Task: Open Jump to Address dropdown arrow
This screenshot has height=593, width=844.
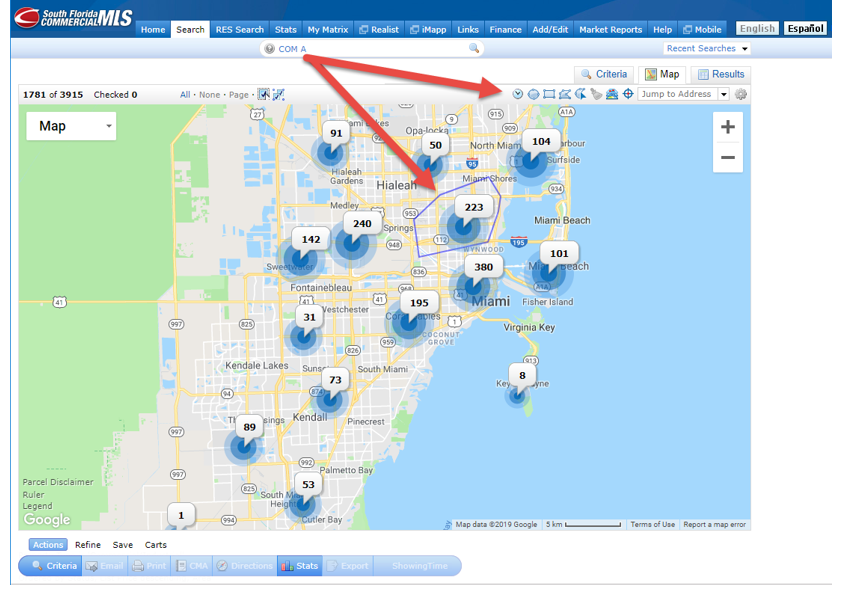Action: tap(724, 94)
